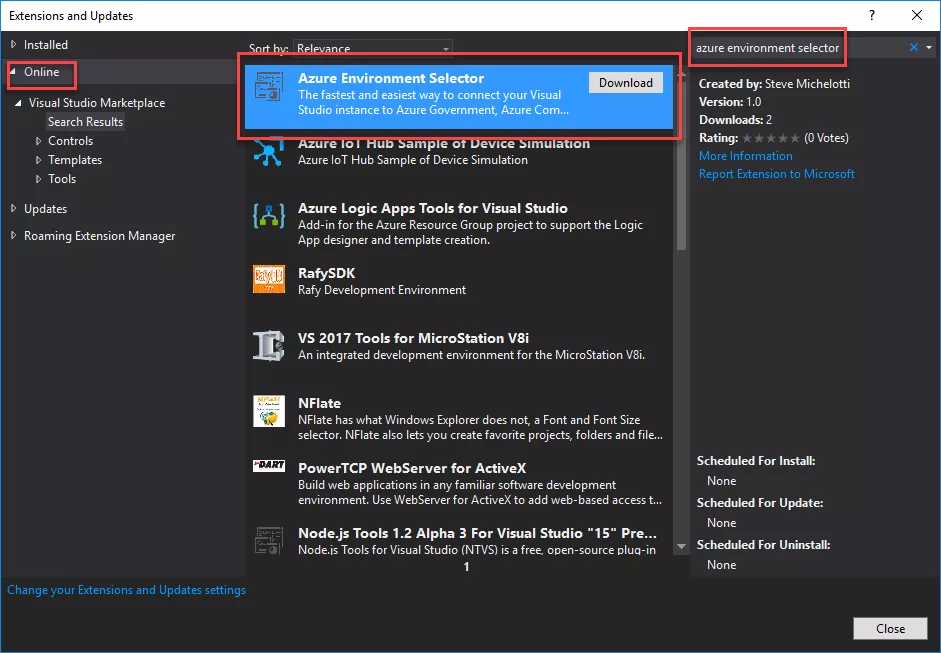941x653 pixels.
Task: Select the Roaming Extension Manager label
Action: 100,236
